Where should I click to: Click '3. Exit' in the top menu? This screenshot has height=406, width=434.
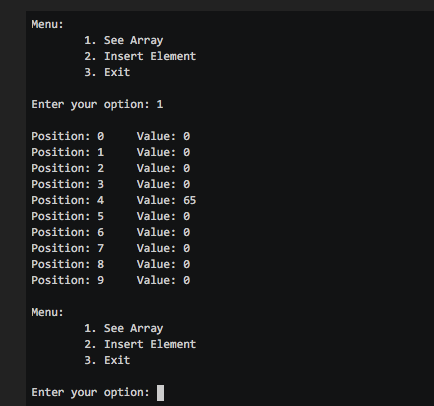(x=107, y=72)
